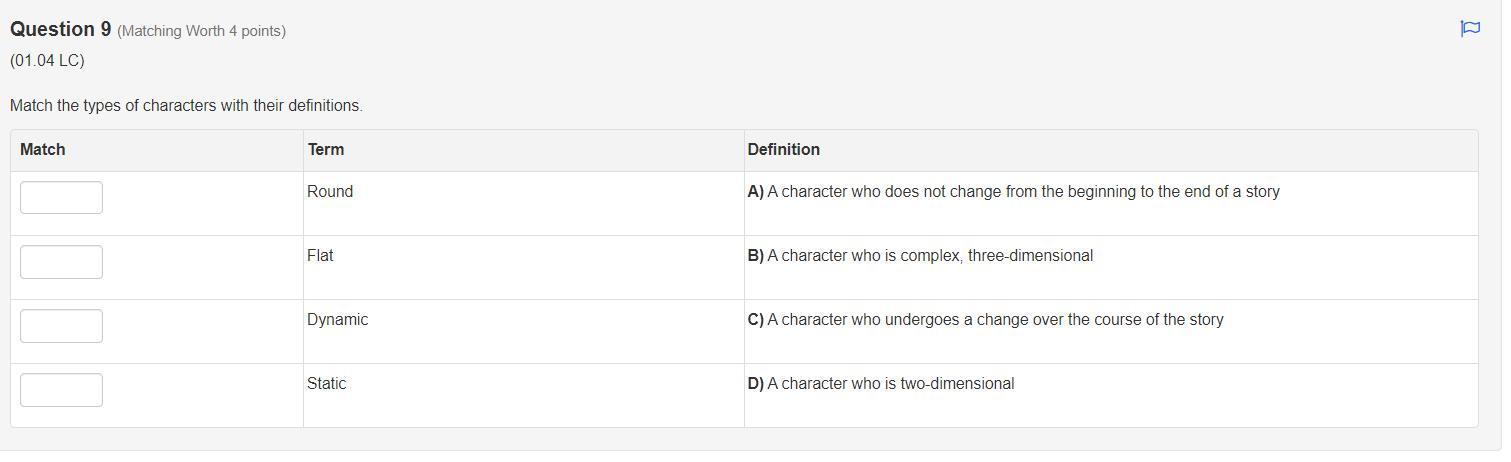The width and height of the screenshot is (1511, 462).
Task: Click the Term column header
Action: (x=325, y=150)
